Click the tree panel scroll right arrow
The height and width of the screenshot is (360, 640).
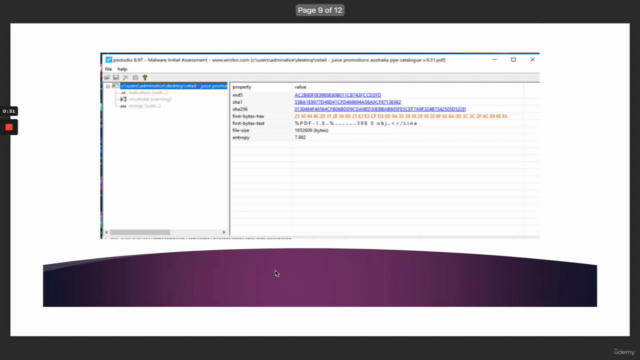(224, 232)
